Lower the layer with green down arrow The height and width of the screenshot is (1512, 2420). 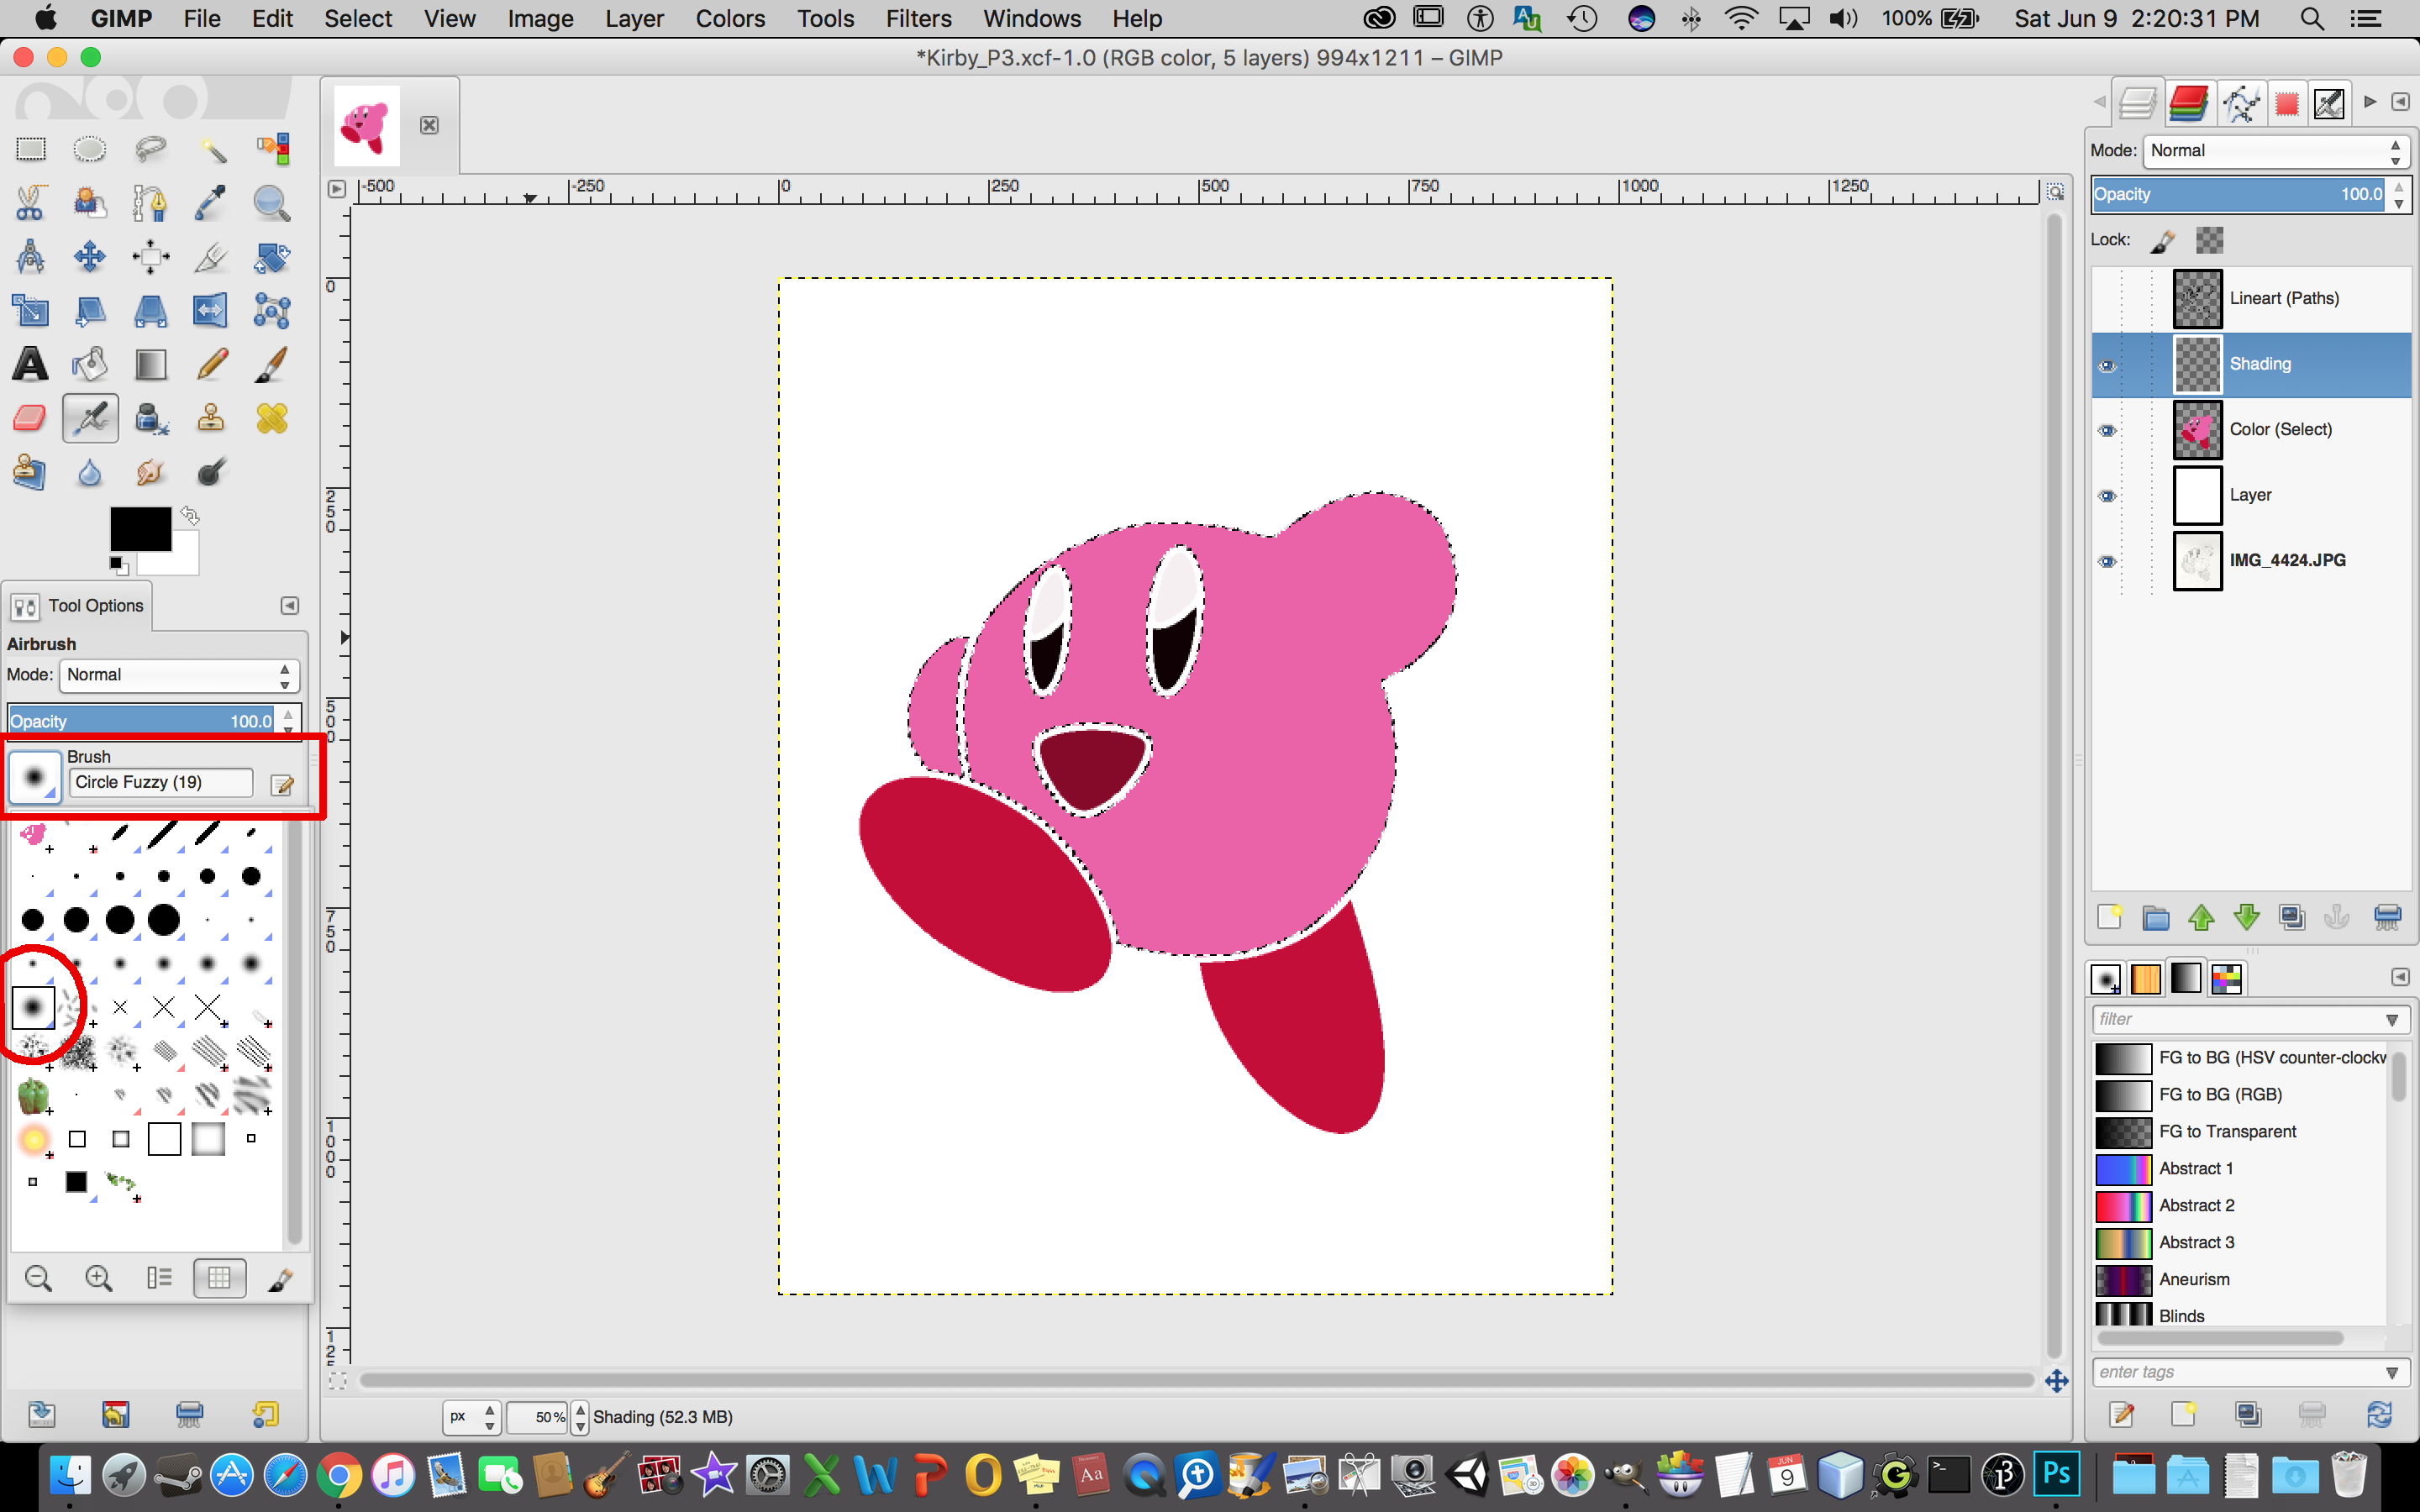[2247, 917]
